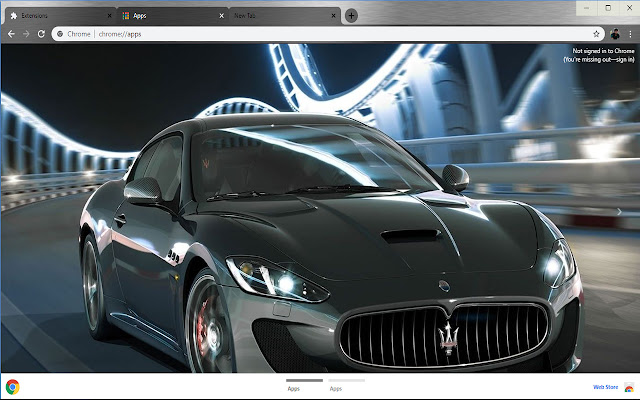Image resolution: width=640 pixels, height=400 pixels.
Task: Switch to the Extensions tab
Action: (60, 16)
